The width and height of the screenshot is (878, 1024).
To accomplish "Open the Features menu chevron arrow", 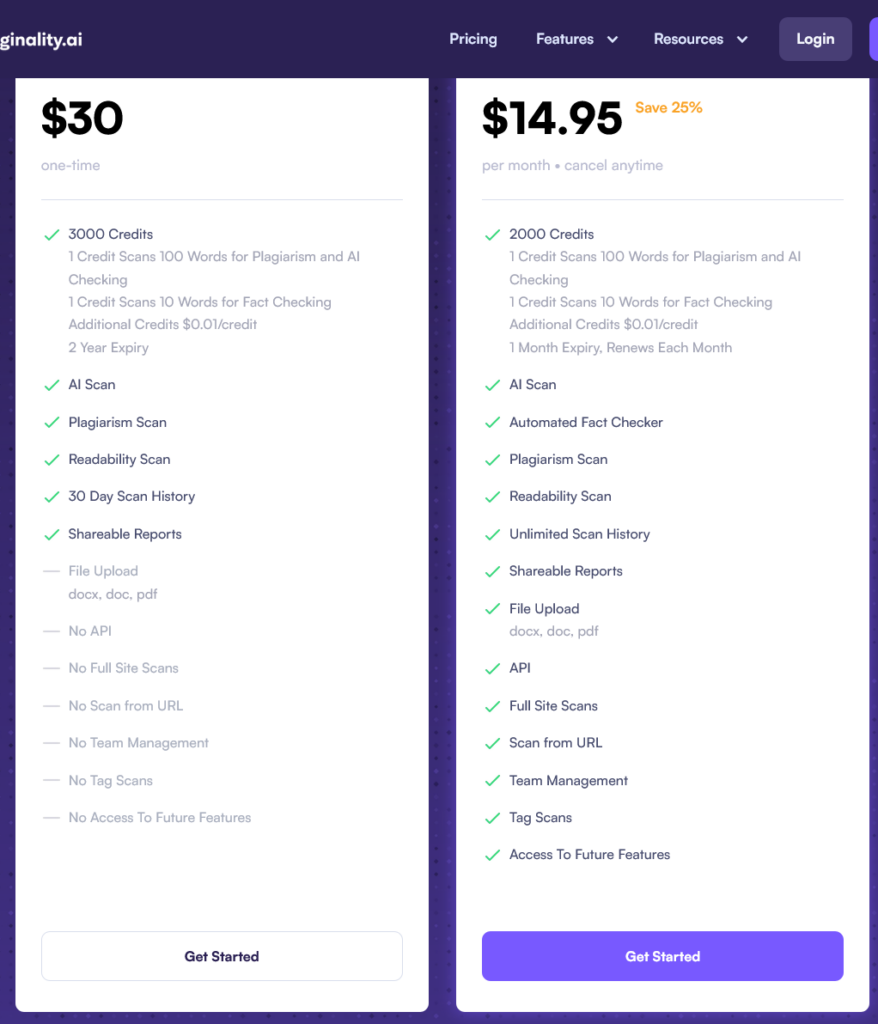I will pos(610,41).
